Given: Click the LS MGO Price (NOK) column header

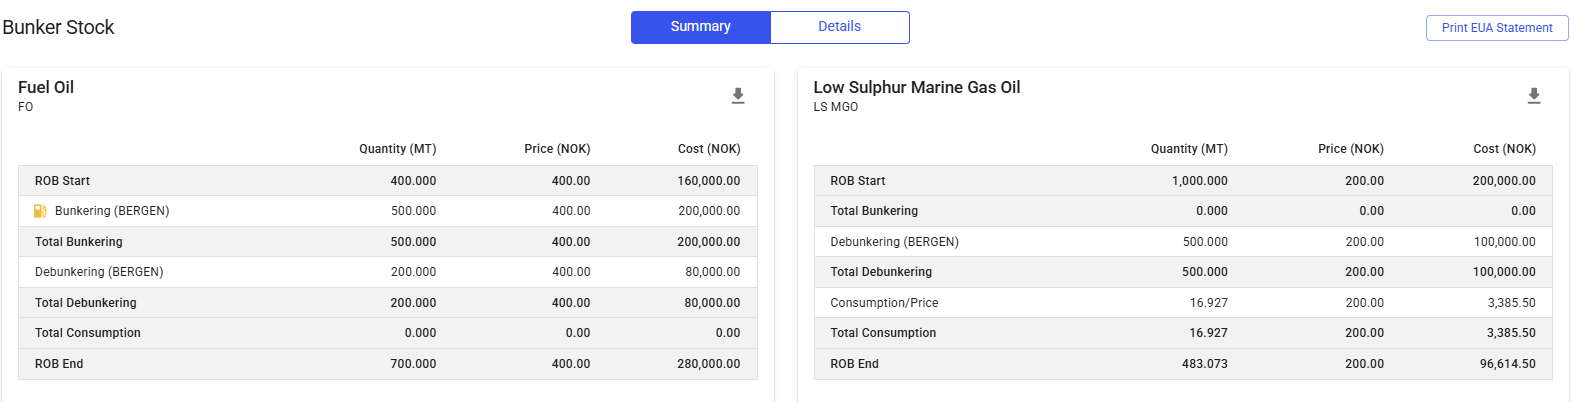Looking at the screenshot, I should [1350, 149].
